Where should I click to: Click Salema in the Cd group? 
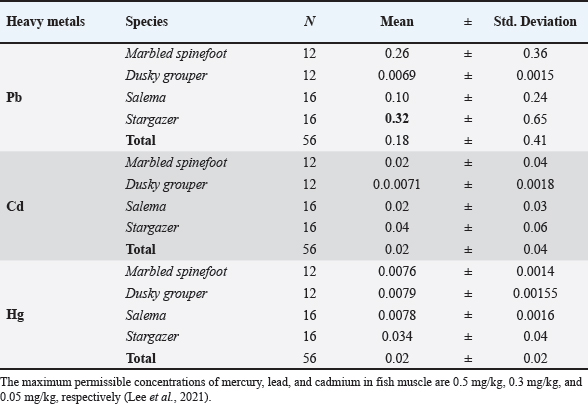[146, 206]
